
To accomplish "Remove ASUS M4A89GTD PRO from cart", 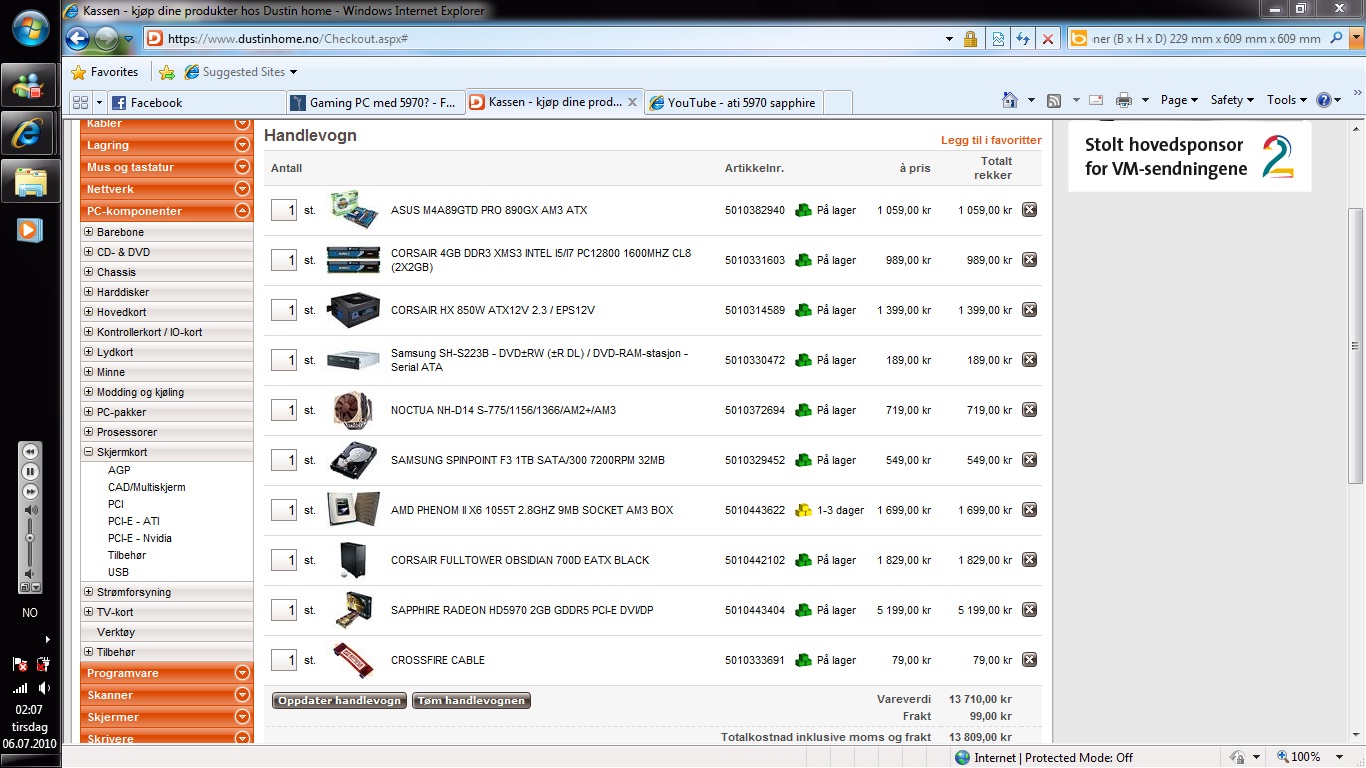I will (1029, 210).
